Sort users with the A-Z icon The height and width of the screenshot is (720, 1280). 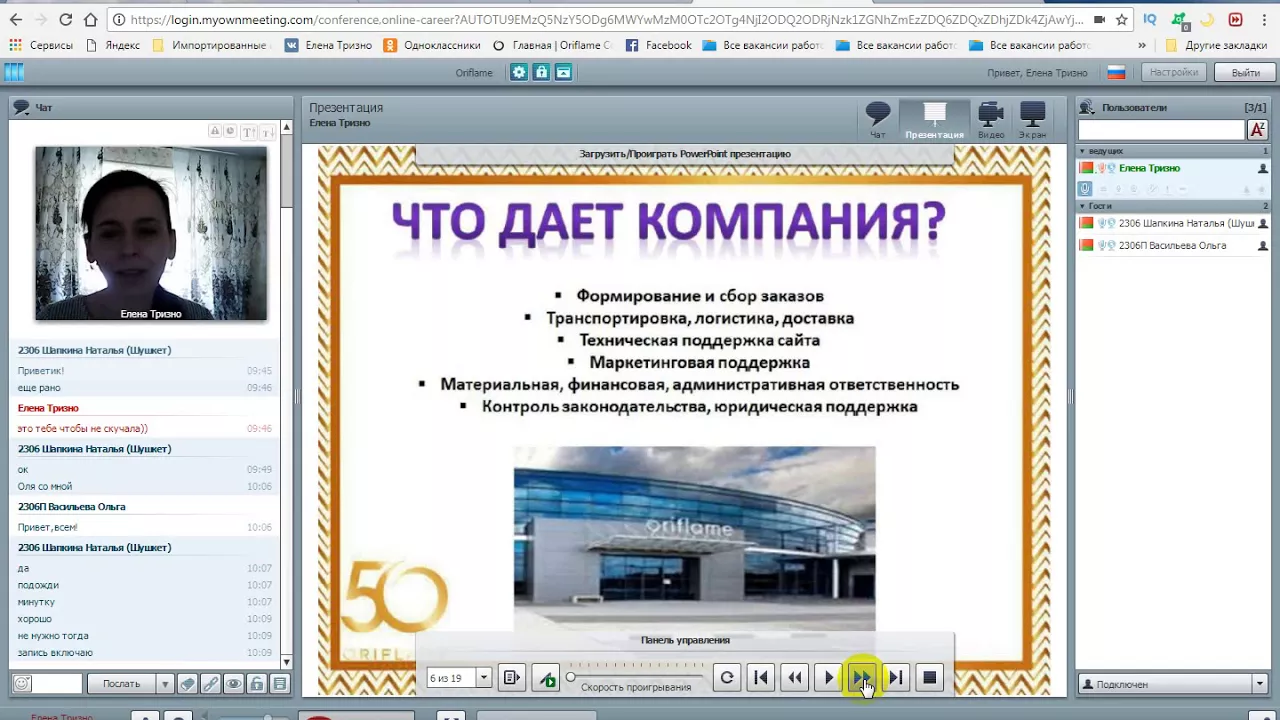pos(1258,130)
